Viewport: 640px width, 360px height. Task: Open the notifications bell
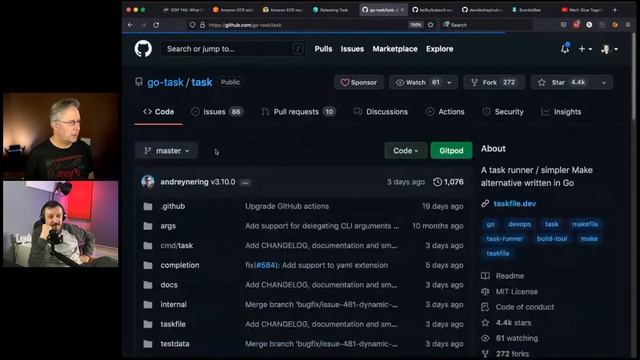point(565,49)
